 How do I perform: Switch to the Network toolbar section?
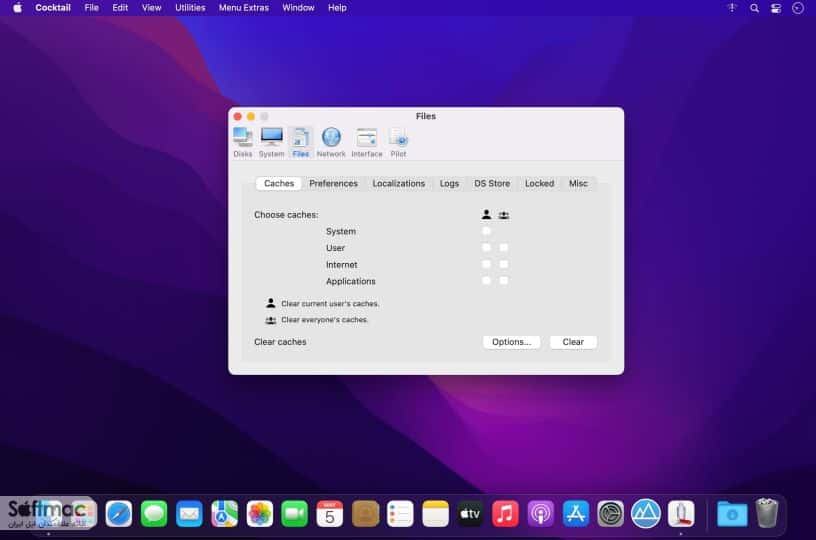point(331,142)
